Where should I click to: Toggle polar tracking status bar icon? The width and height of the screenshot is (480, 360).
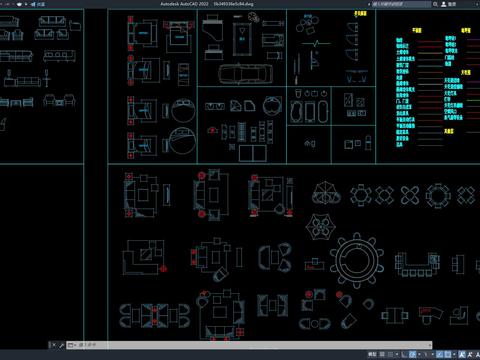tap(412, 354)
